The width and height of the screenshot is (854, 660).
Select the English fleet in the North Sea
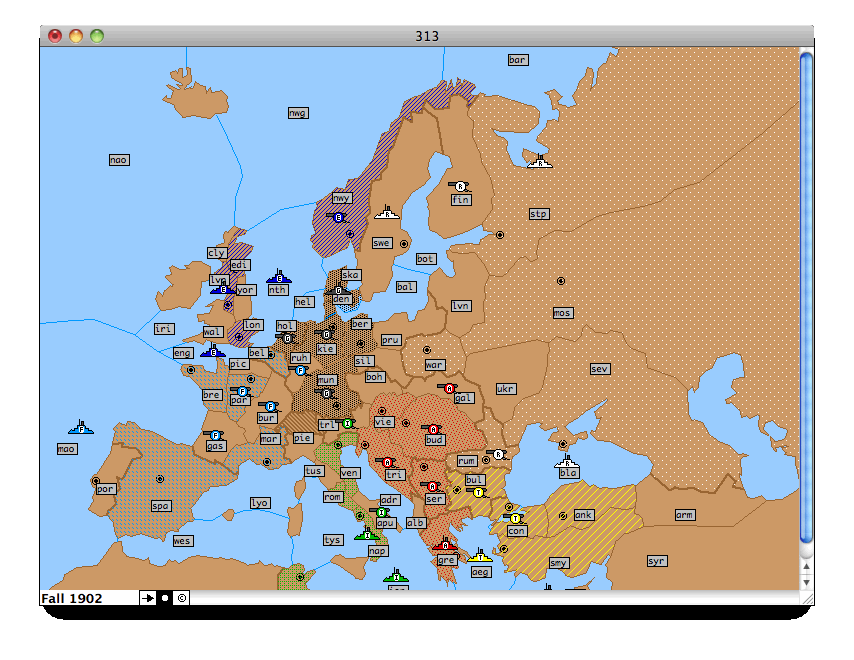pos(279,277)
